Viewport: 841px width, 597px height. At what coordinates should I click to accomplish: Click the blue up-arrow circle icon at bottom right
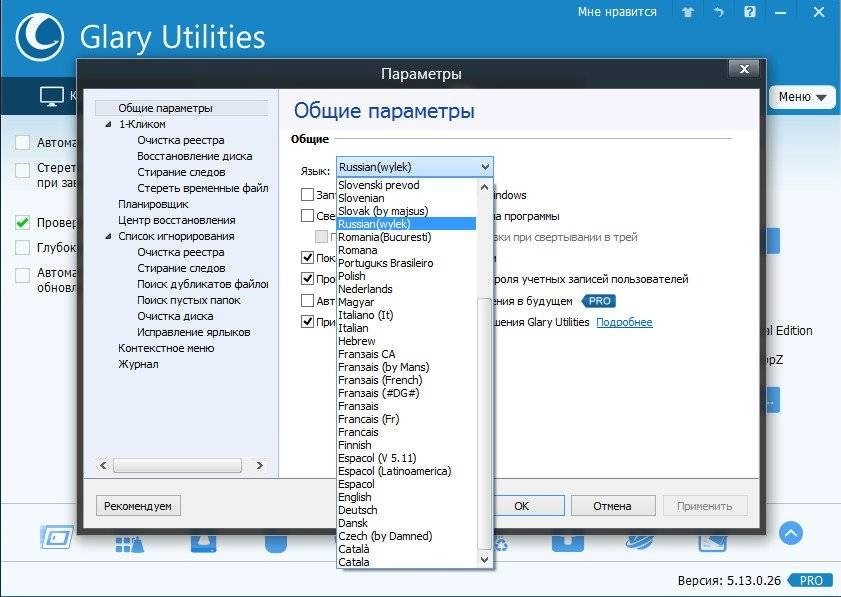point(791,533)
